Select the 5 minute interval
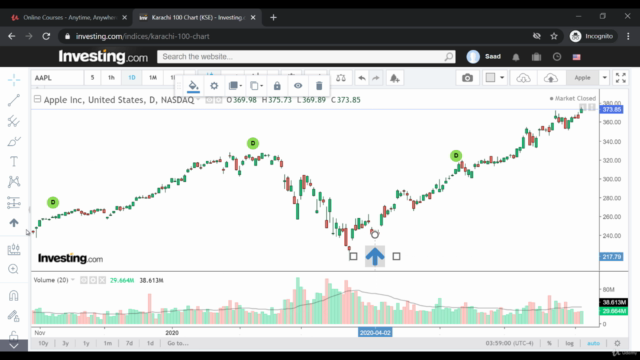This screenshot has width=640, height=360. 93,78
